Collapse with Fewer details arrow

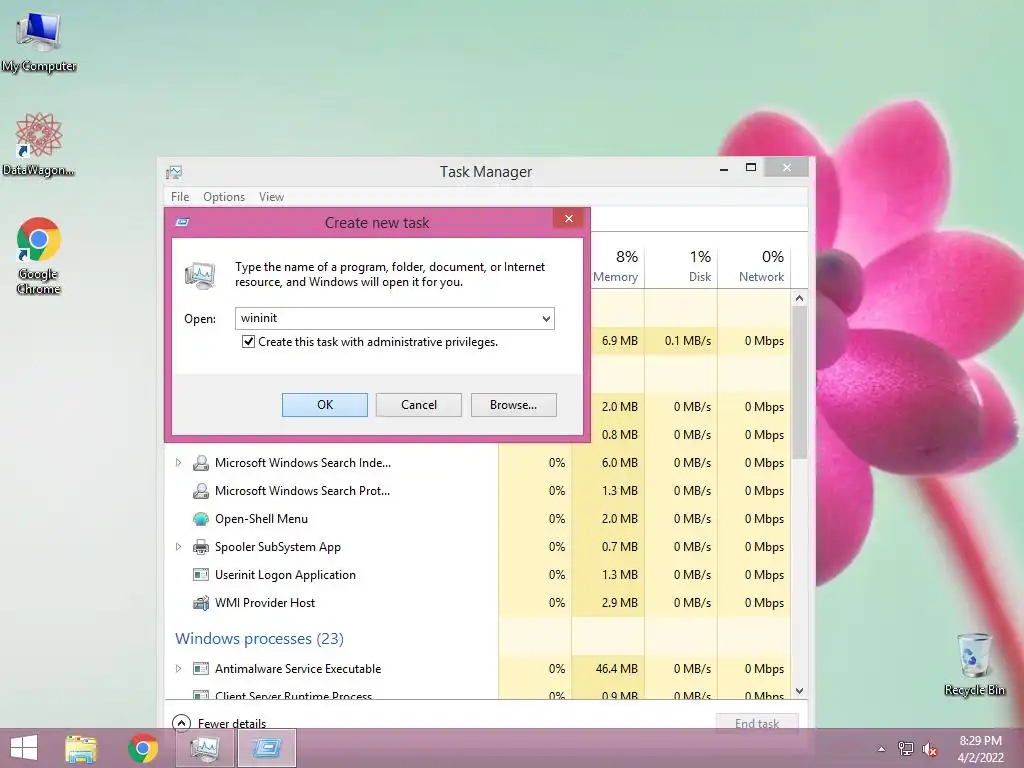point(181,723)
